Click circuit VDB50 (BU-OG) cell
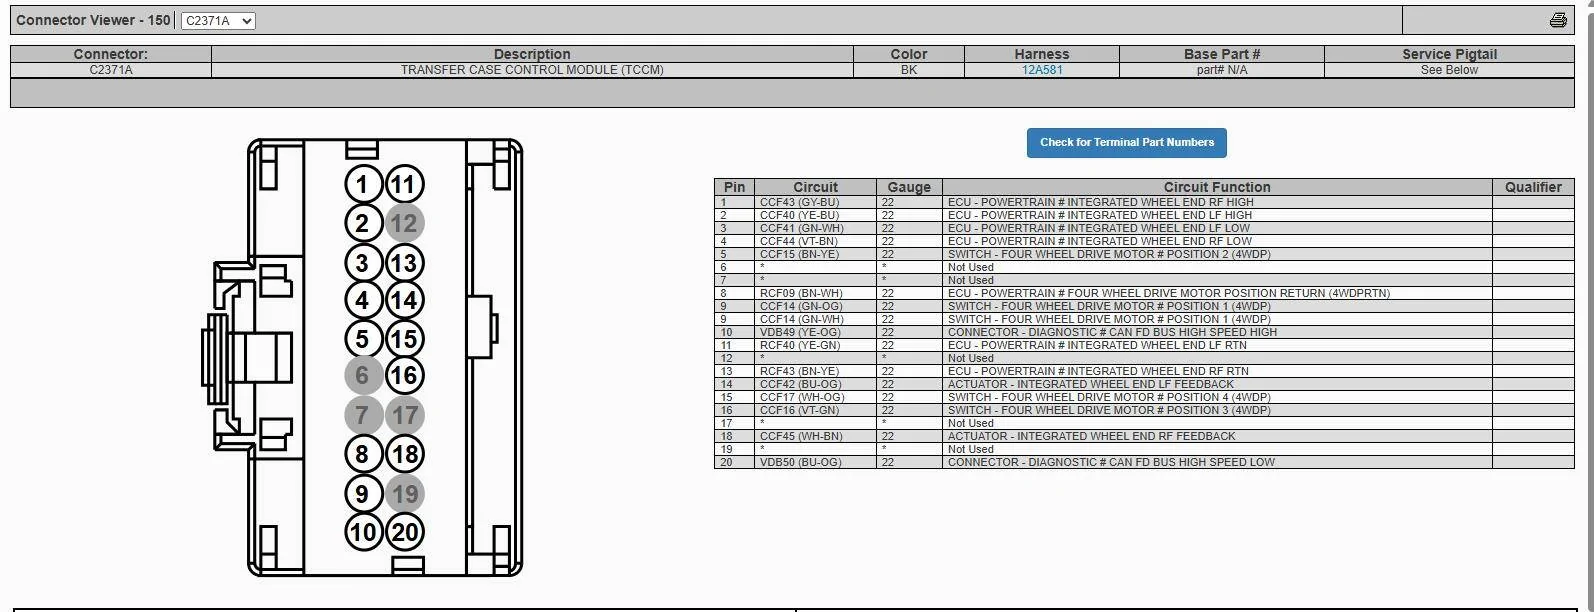 [x=815, y=462]
